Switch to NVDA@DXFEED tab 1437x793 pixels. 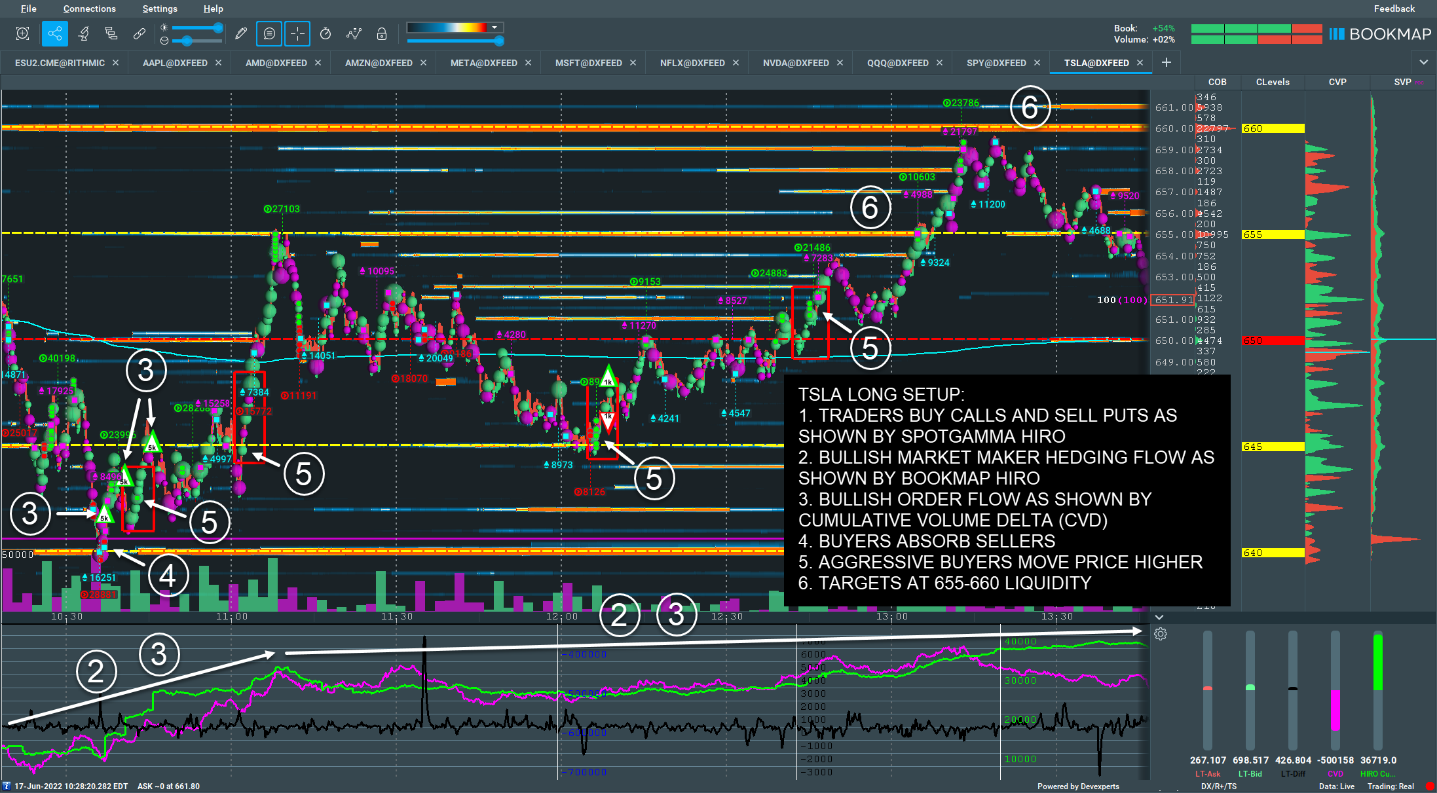click(796, 62)
